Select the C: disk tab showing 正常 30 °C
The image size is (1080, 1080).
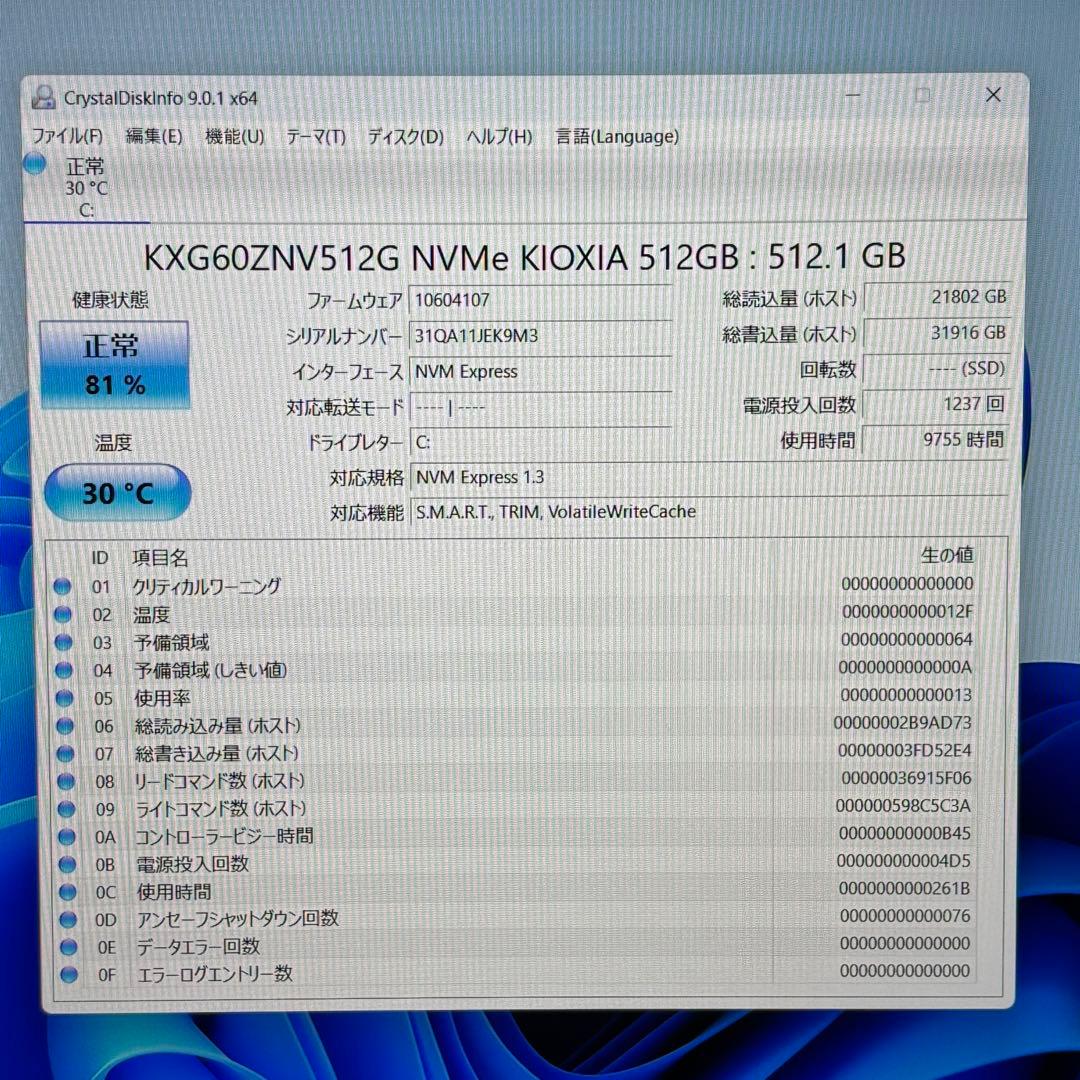(x=86, y=187)
